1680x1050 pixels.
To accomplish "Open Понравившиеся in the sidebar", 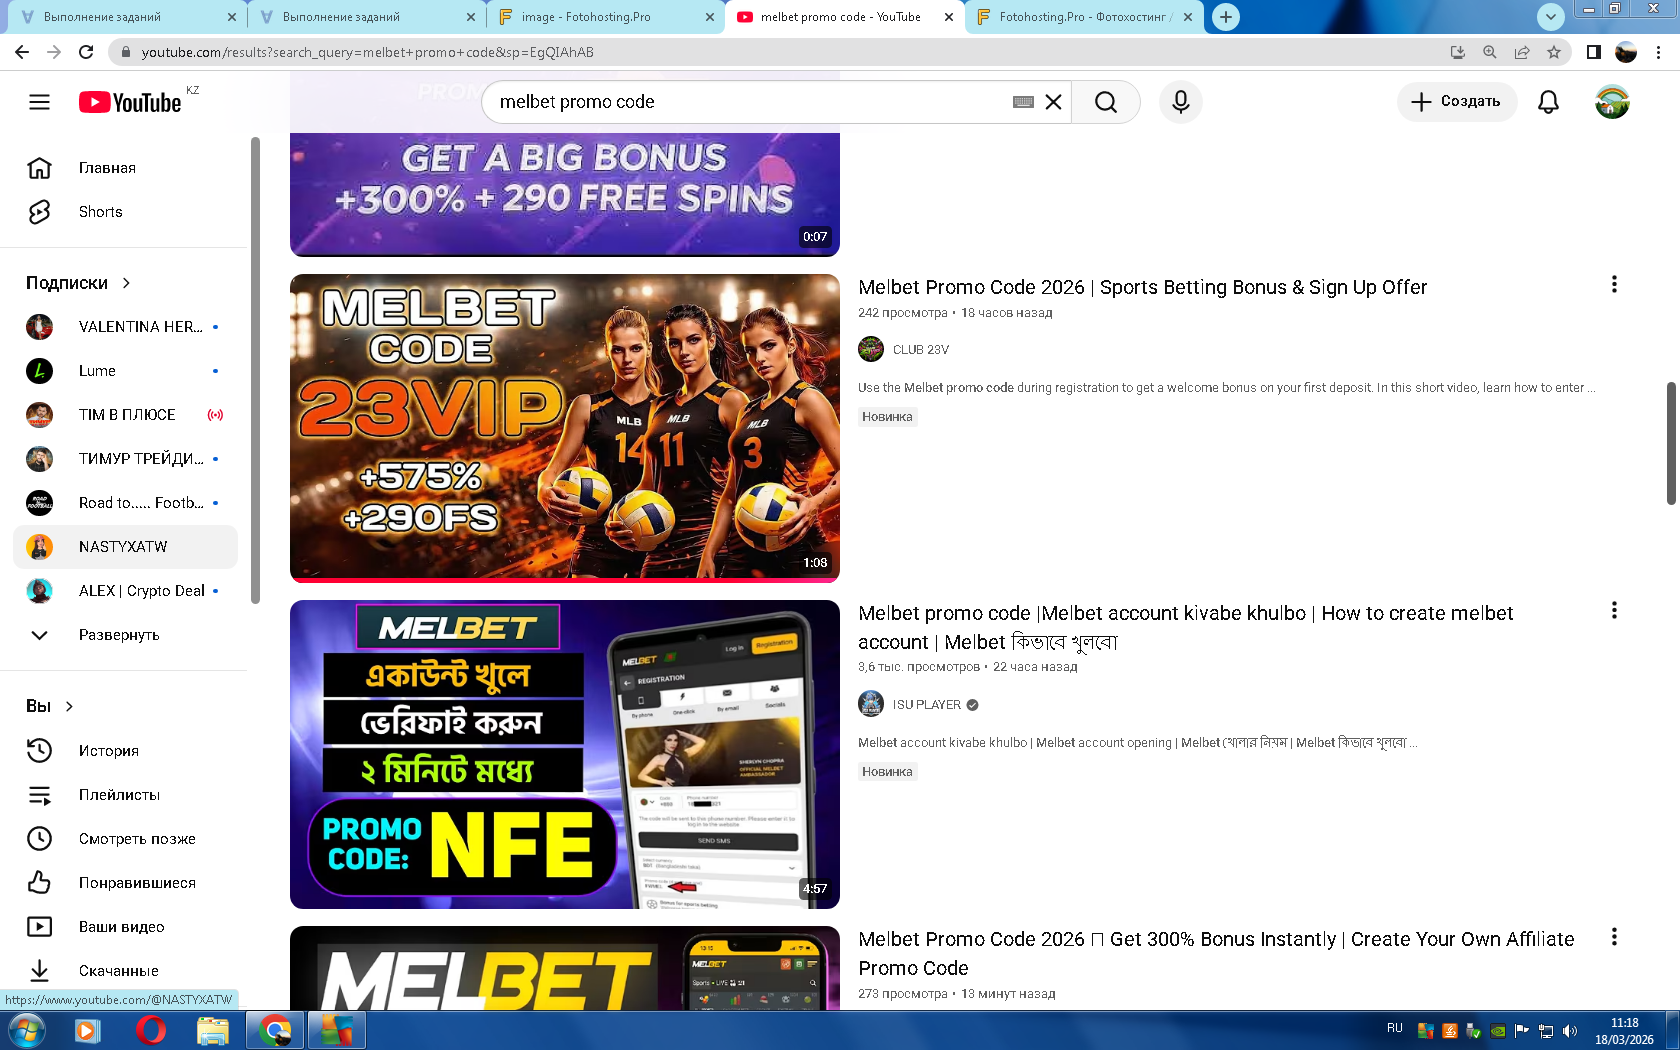I will (125, 883).
